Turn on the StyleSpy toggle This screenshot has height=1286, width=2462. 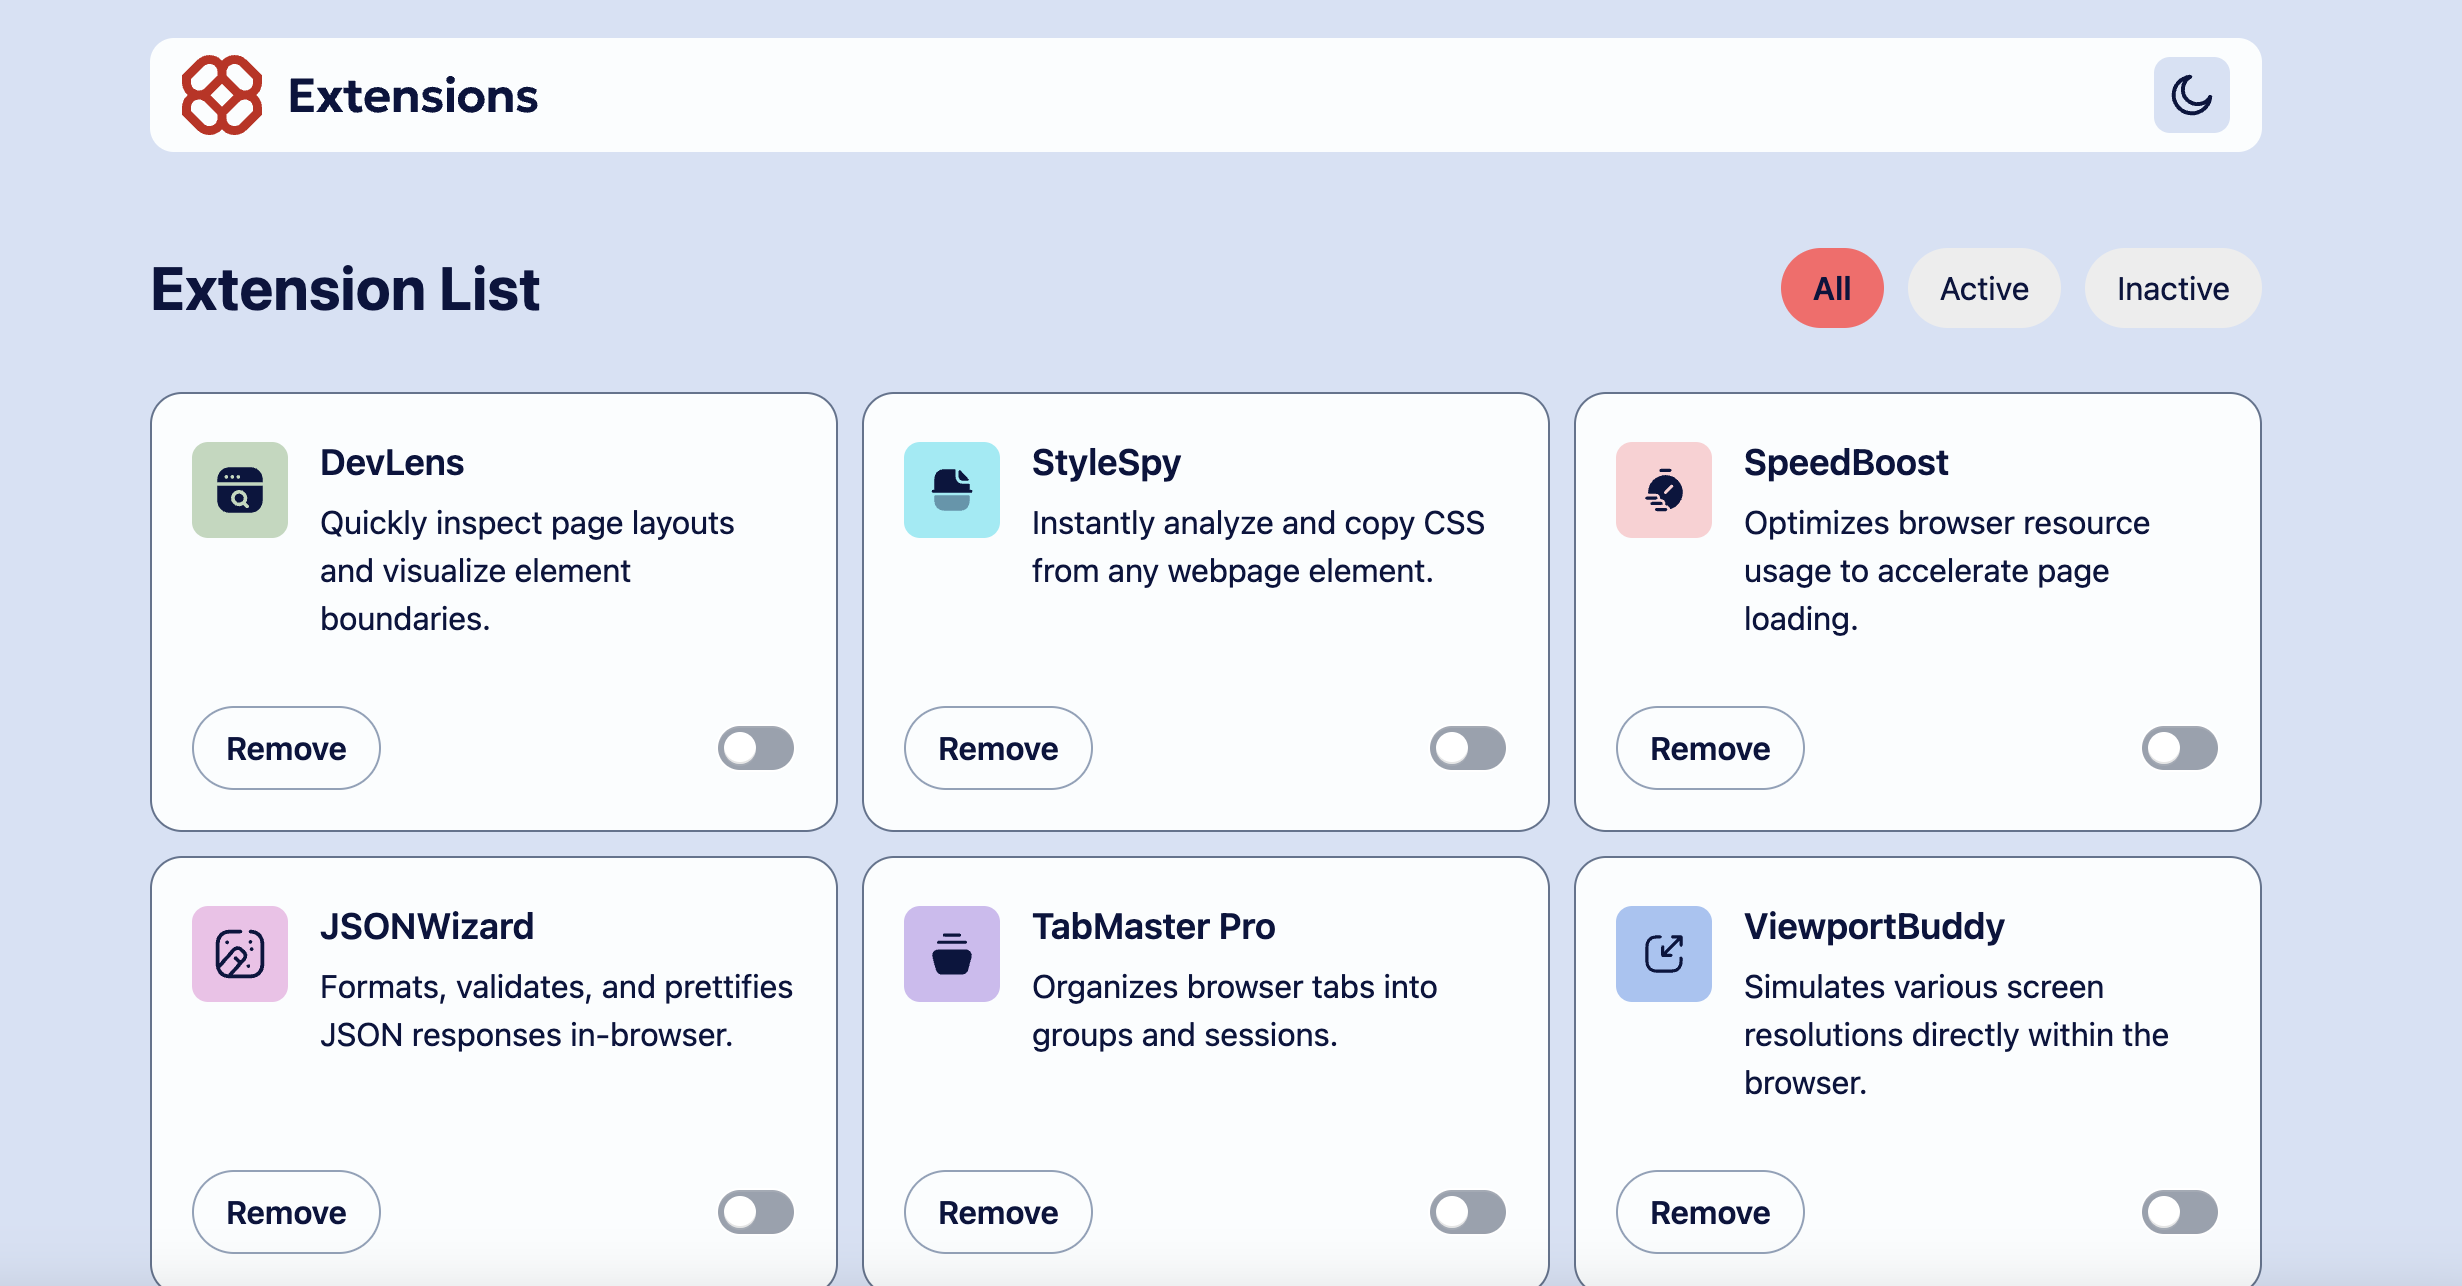1468,748
